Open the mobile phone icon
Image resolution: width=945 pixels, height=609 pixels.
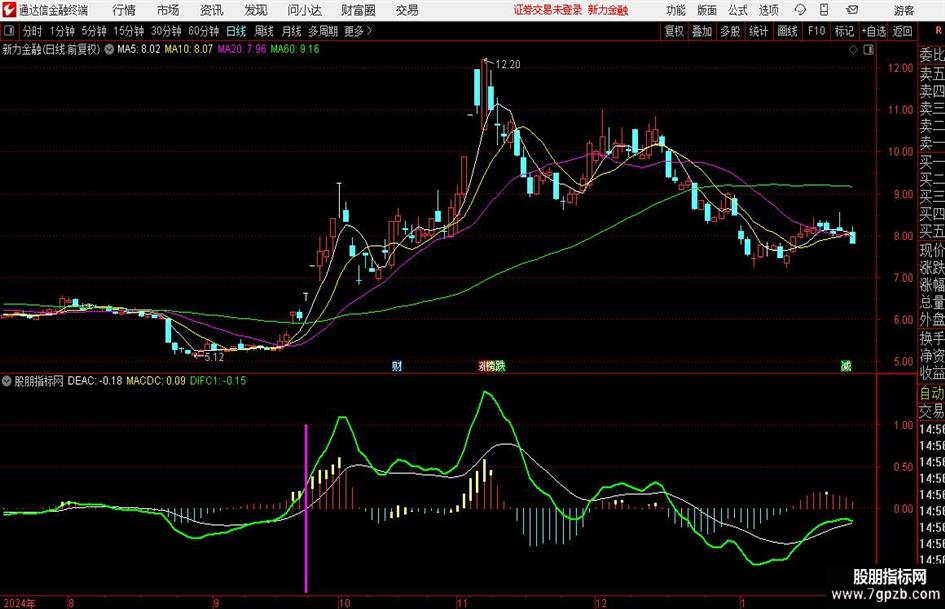click(x=824, y=10)
